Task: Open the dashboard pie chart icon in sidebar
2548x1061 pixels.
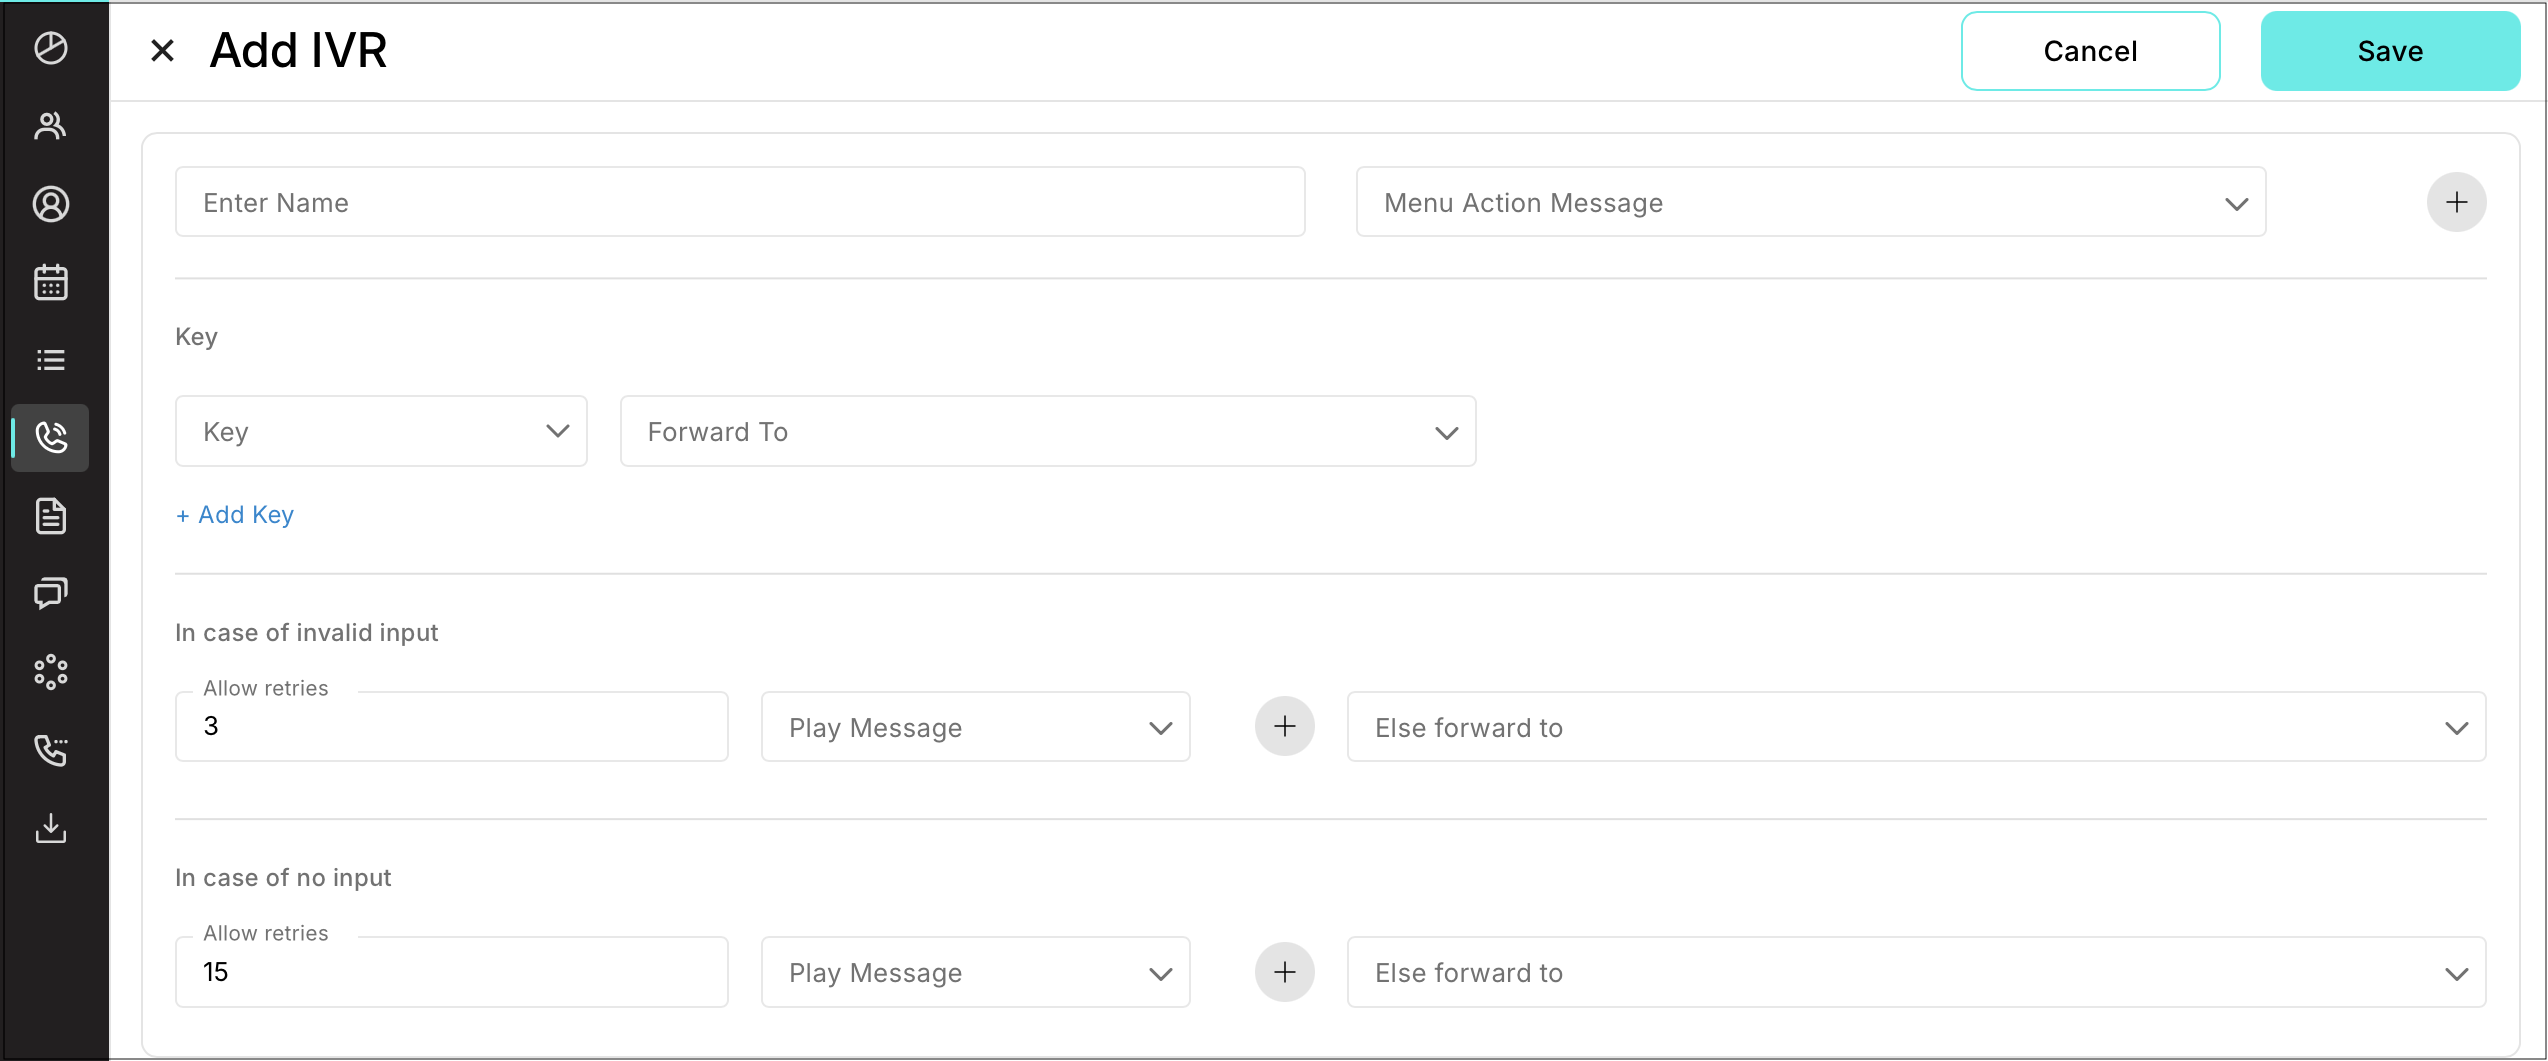Action: coord(51,48)
